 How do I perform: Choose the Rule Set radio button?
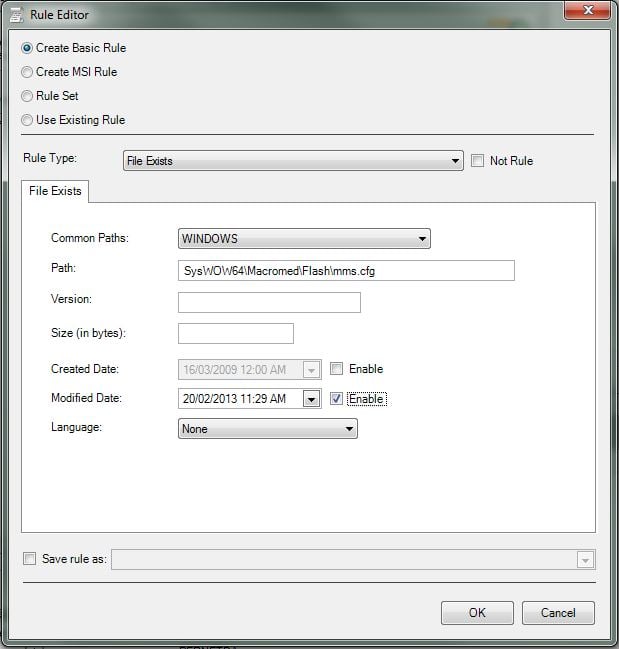pos(27,96)
